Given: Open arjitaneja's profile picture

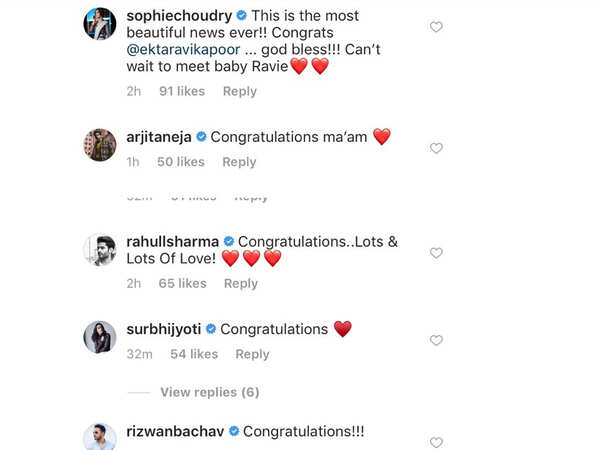Looking at the screenshot, I should [x=100, y=145].
